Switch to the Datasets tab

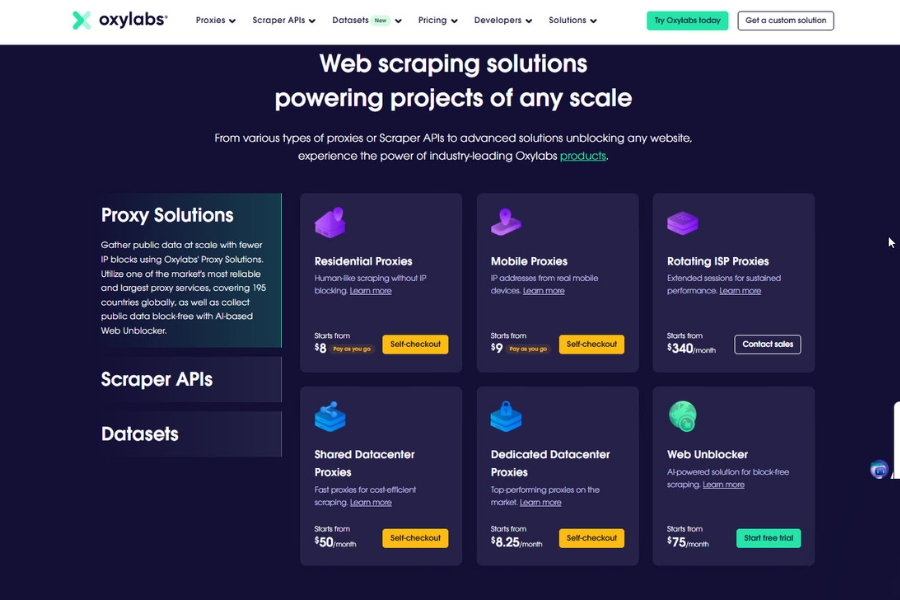coord(191,434)
